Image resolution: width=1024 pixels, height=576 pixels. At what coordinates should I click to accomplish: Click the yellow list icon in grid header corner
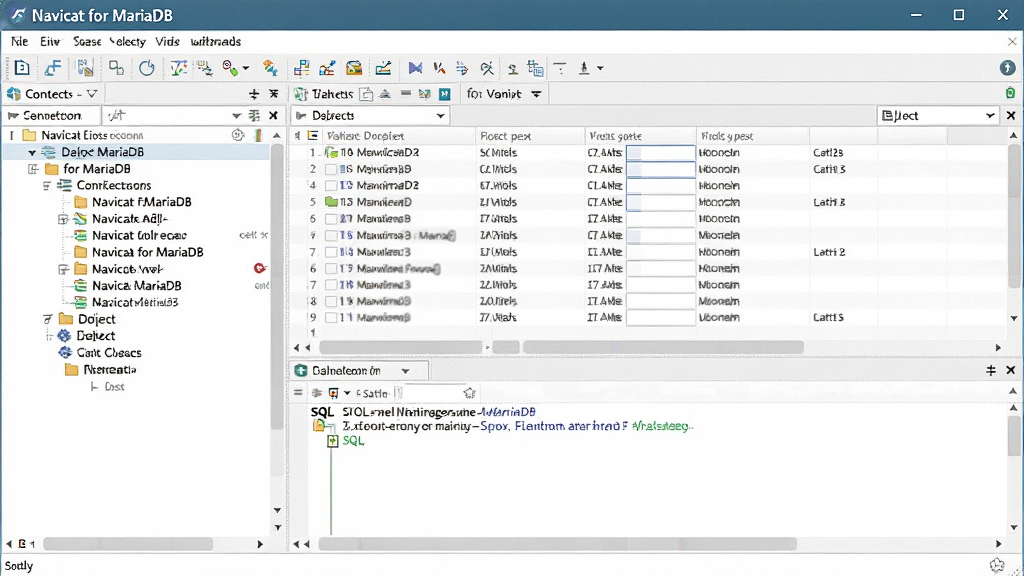coord(313,136)
